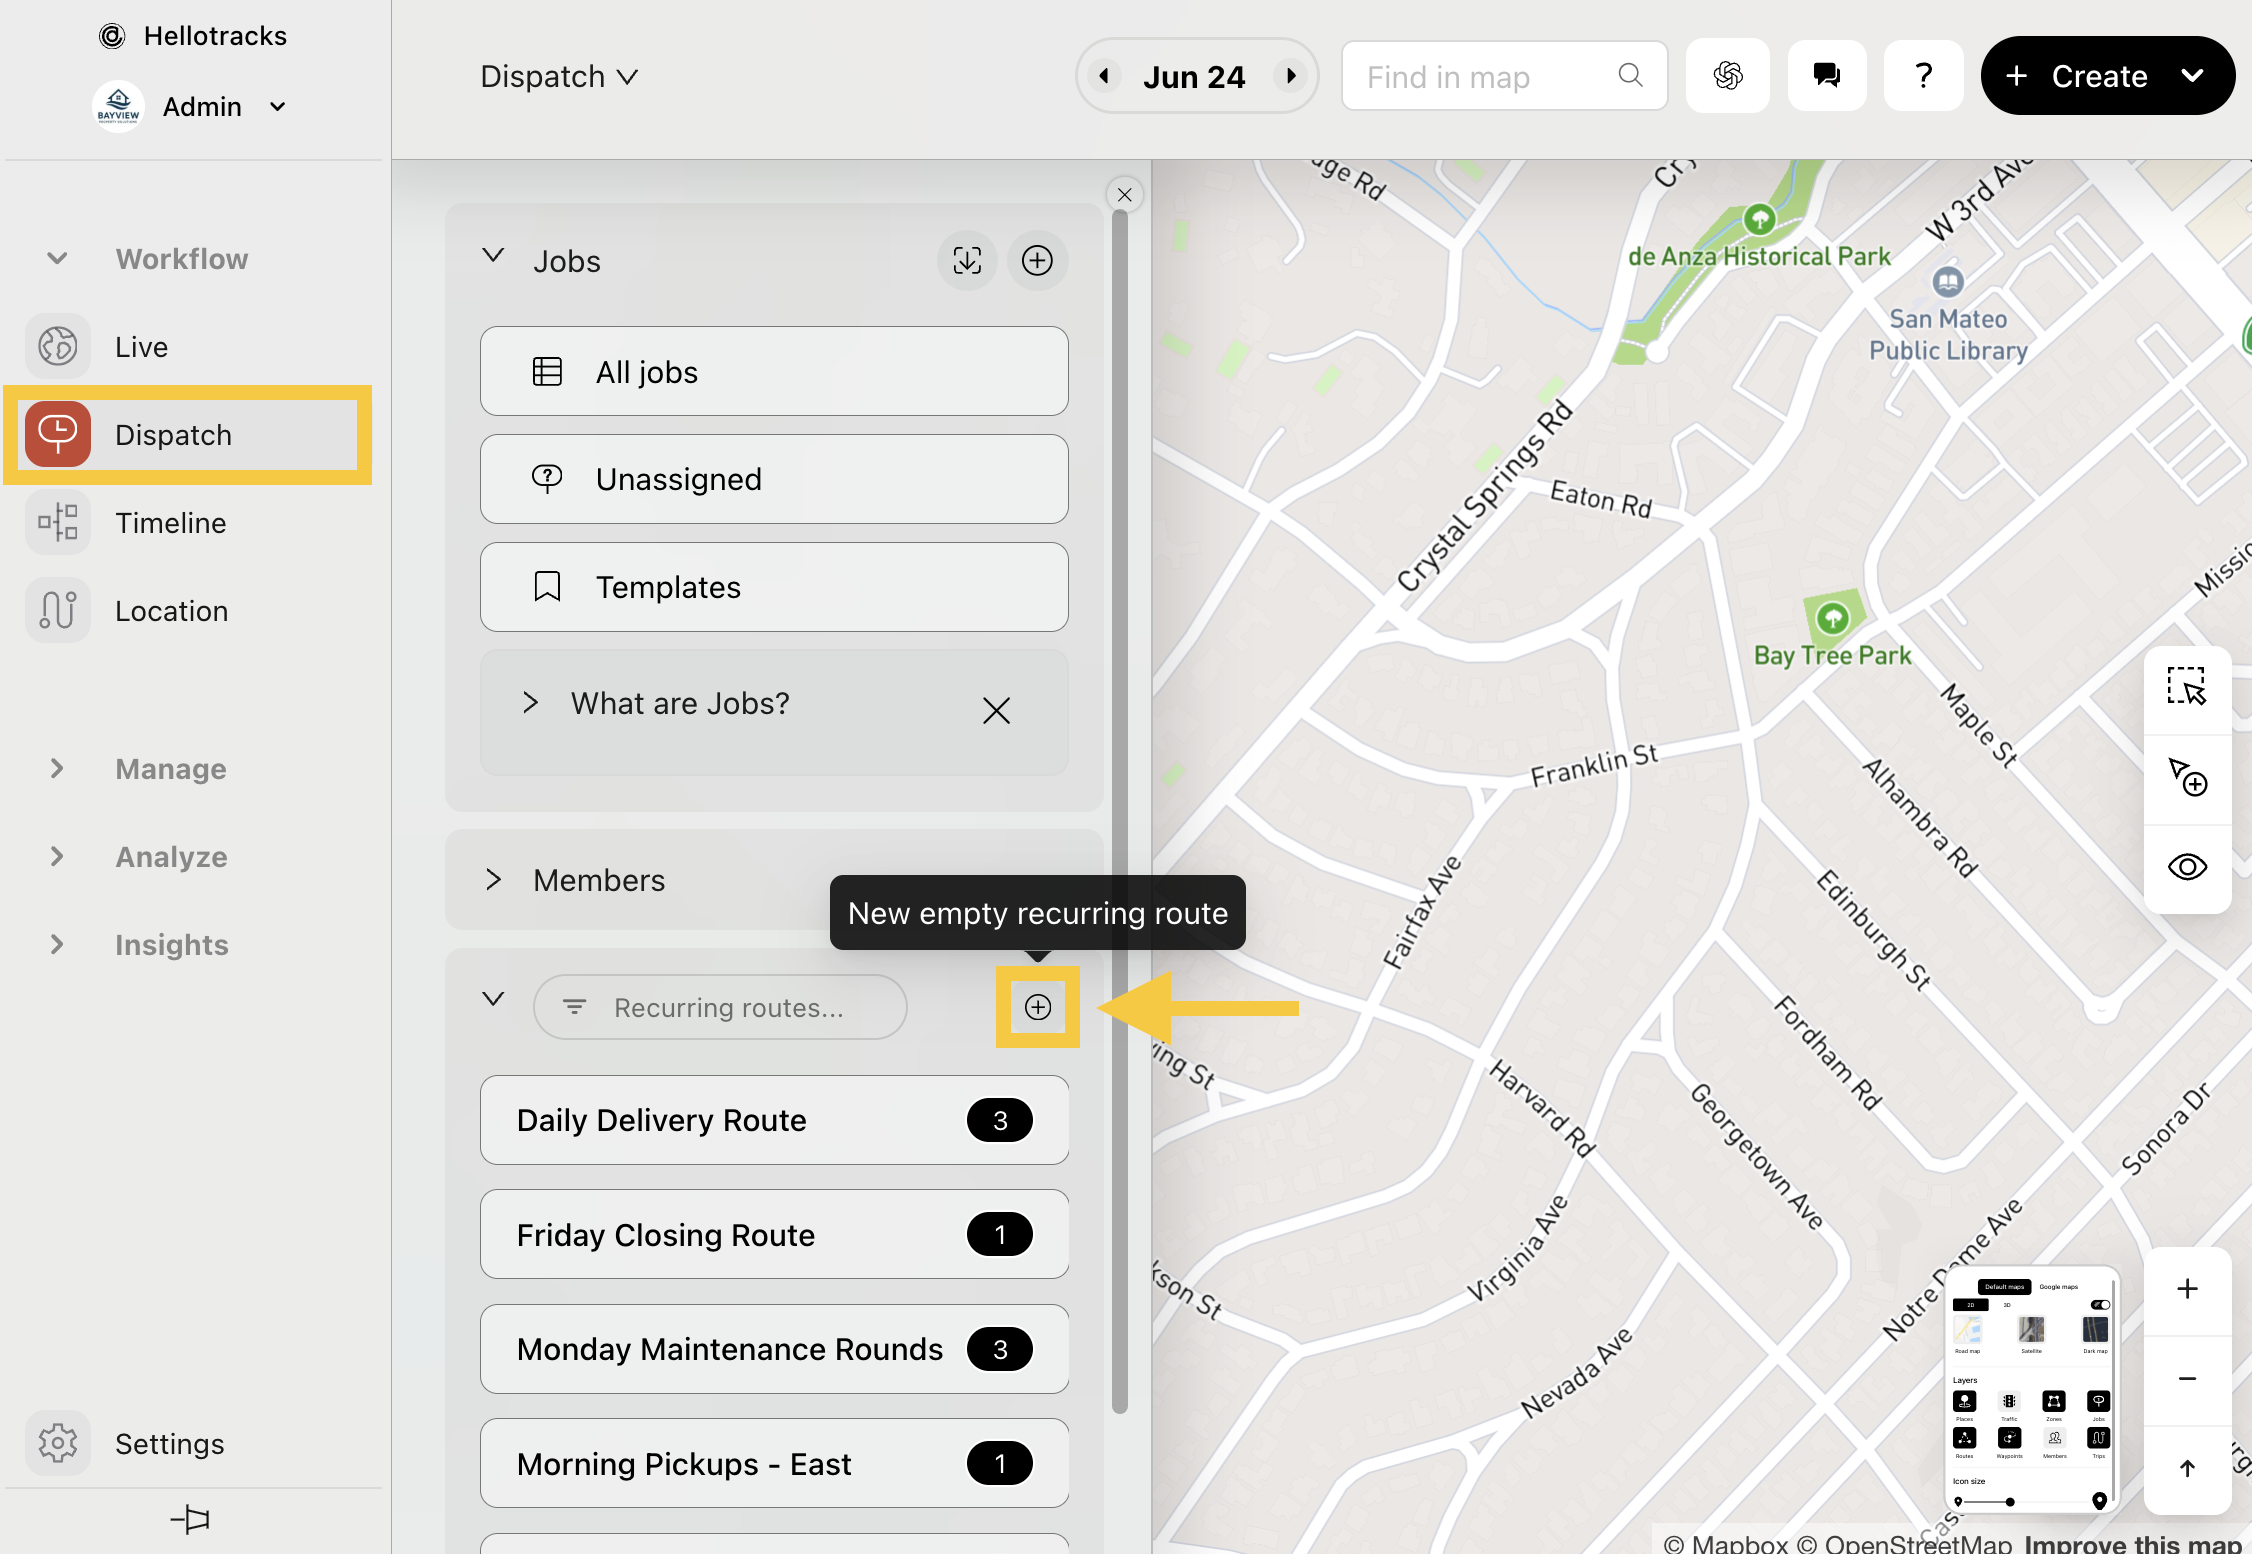Image resolution: width=2252 pixels, height=1554 pixels.
Task: Click the Hellotracks logo
Action: (x=112, y=36)
